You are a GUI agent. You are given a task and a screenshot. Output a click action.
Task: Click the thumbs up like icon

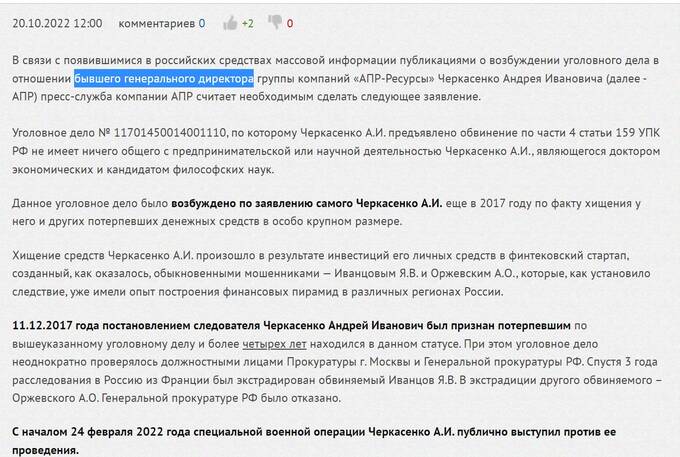click(x=231, y=22)
